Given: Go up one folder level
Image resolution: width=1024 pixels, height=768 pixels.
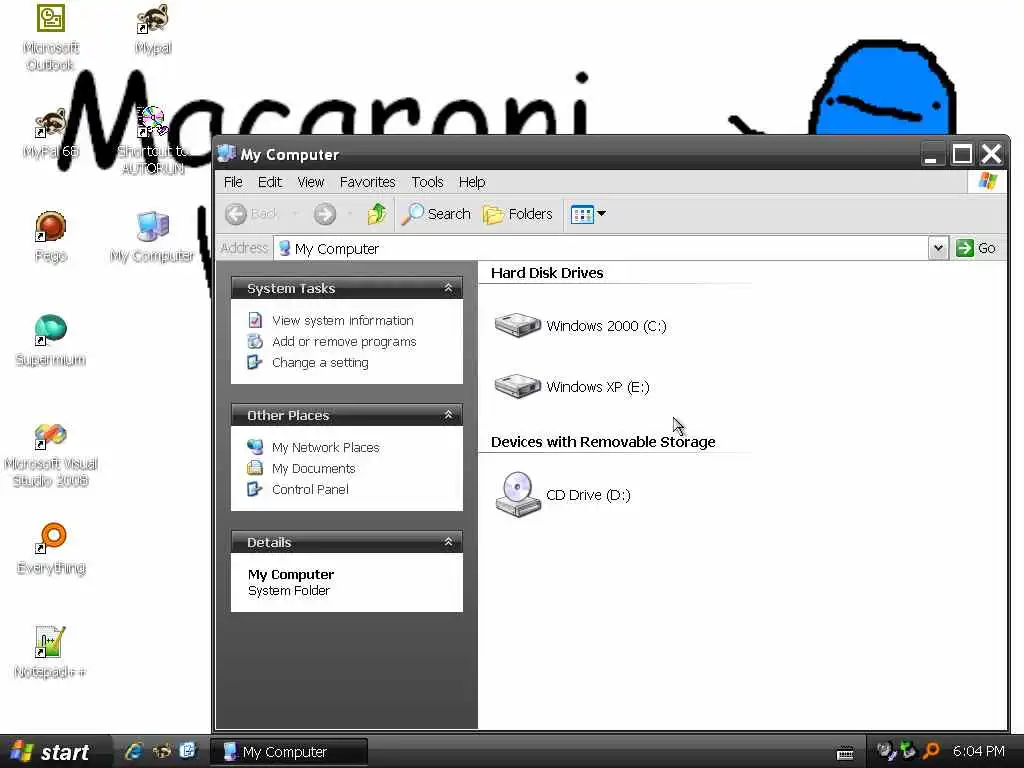Looking at the screenshot, I should [377, 214].
